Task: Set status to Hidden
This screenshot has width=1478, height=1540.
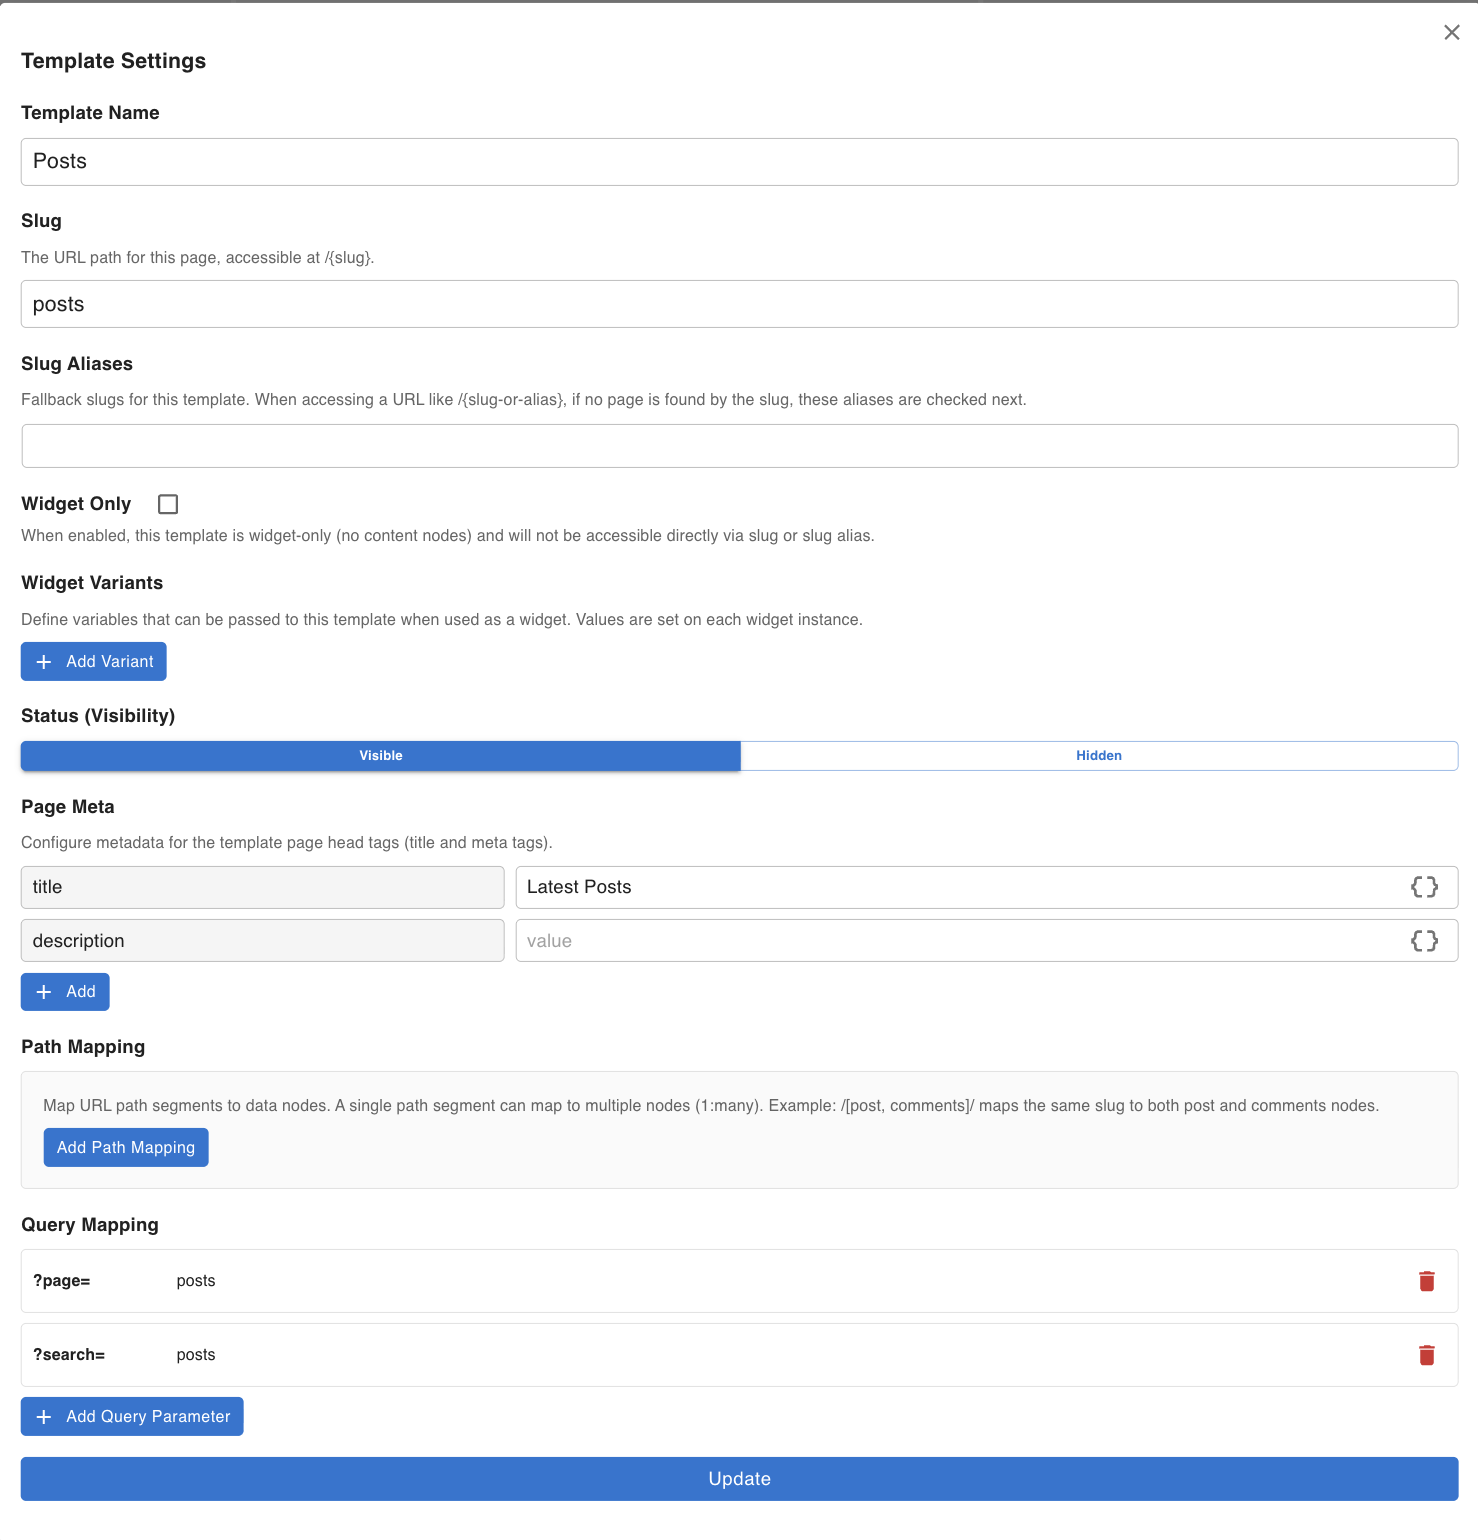Action: click(x=1098, y=756)
